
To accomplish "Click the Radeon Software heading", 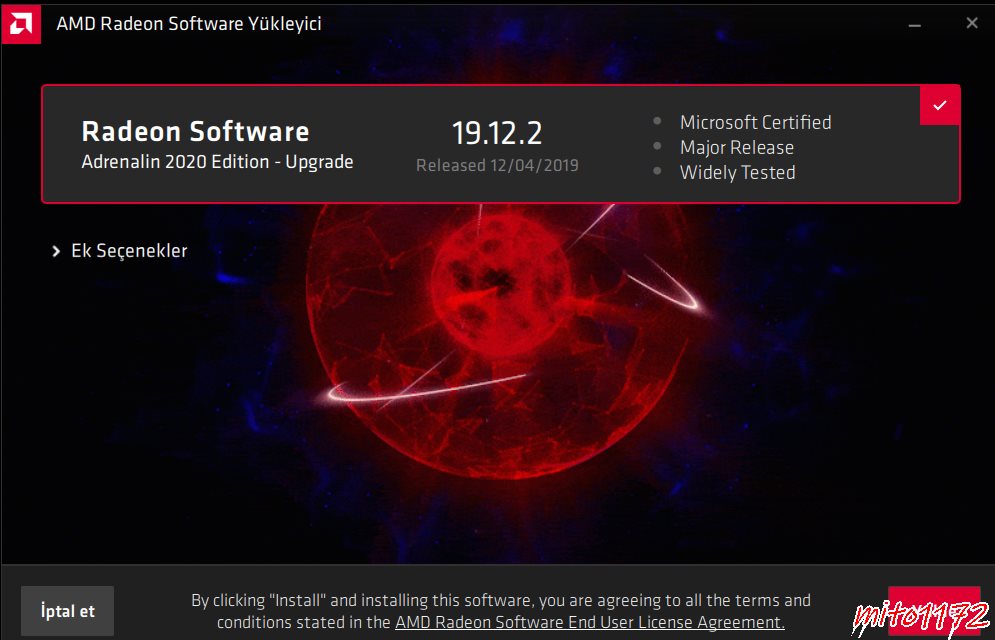I will (195, 132).
